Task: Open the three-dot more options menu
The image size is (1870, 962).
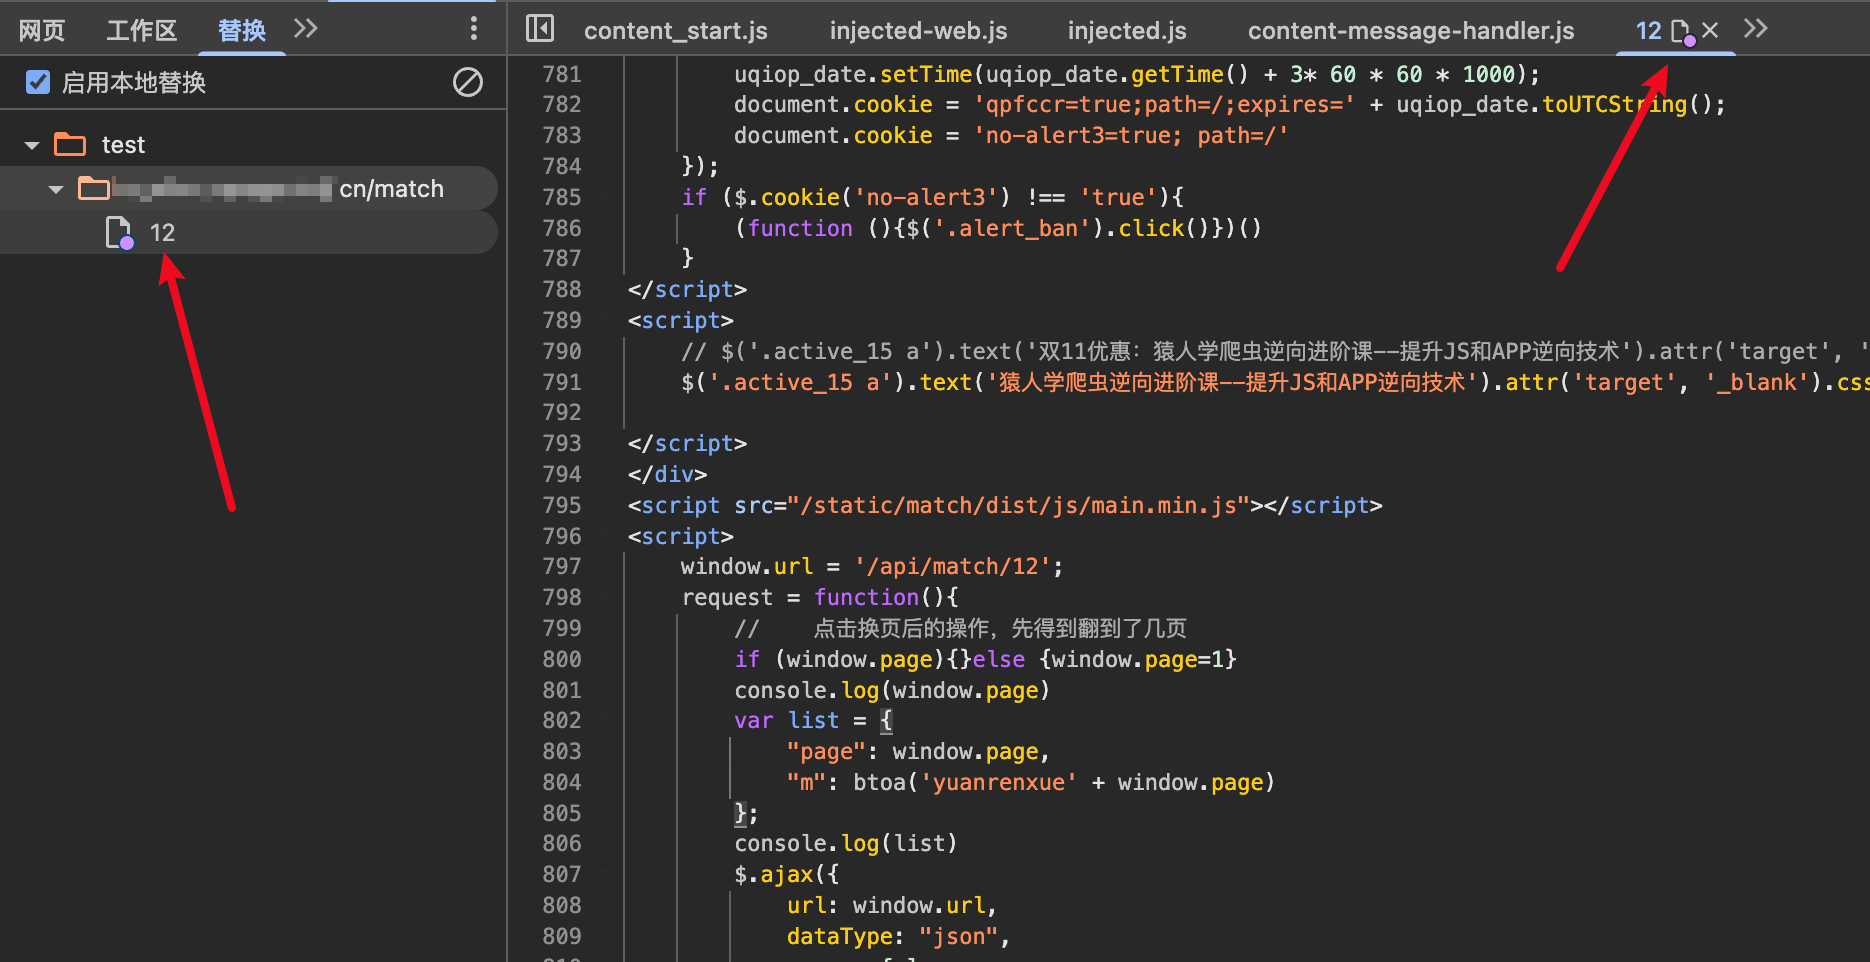Action: (x=474, y=29)
